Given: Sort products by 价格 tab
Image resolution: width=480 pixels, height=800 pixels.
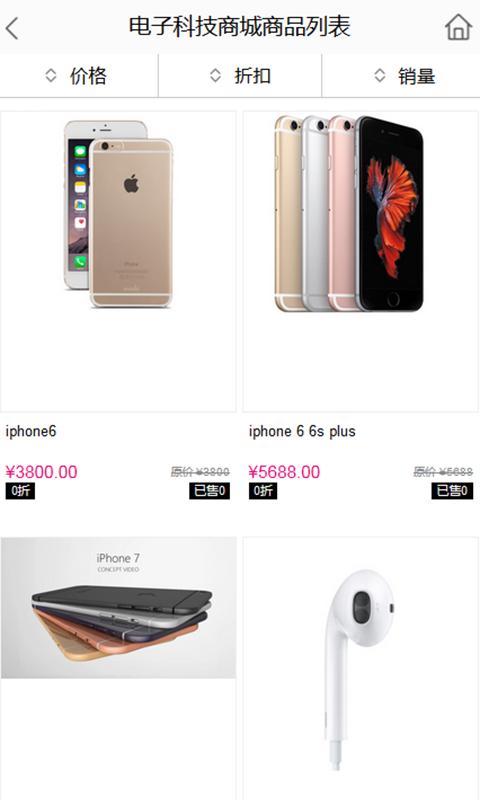Looking at the screenshot, I should point(79,76).
